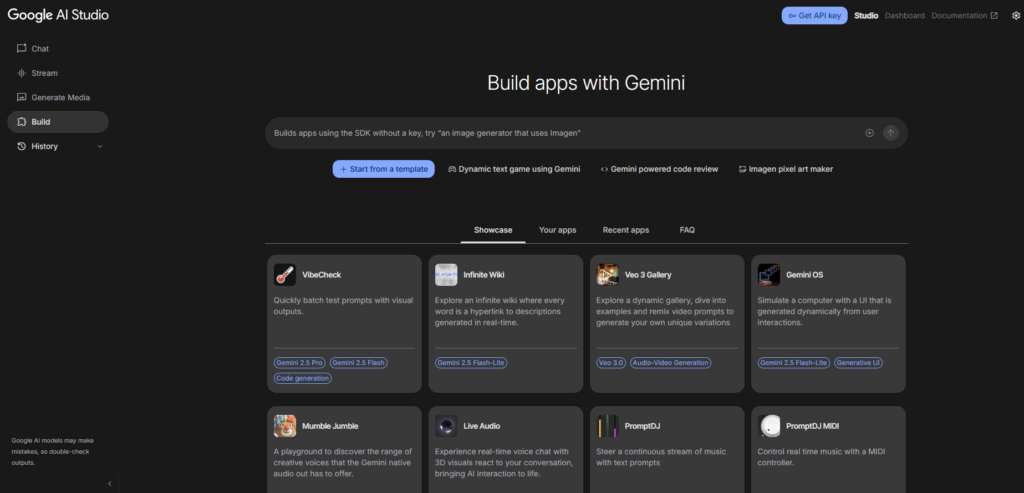This screenshot has width=1024, height=493.
Task: Open the Veo 3 Gallery card title
Action: point(648,275)
